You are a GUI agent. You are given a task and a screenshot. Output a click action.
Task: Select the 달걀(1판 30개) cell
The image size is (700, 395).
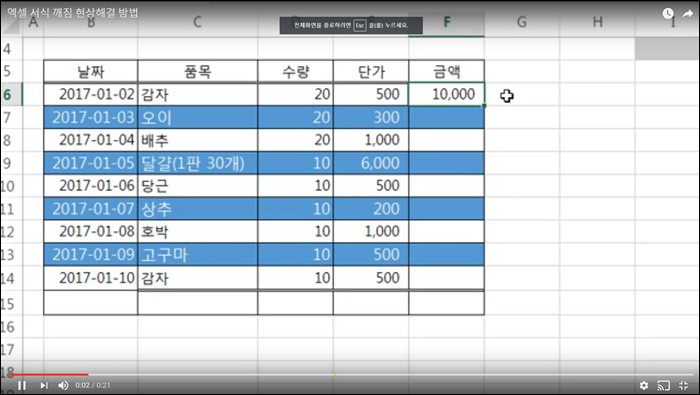[x=197, y=163]
